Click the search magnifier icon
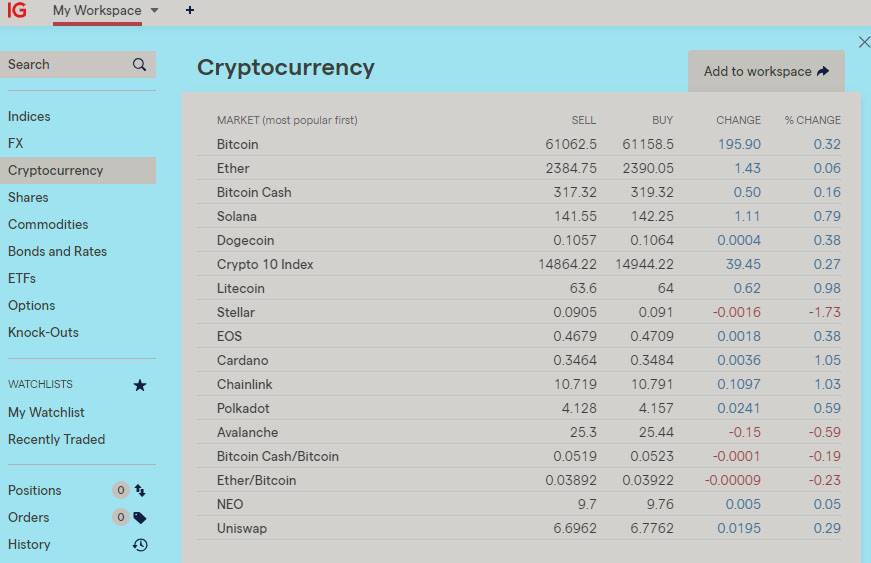Viewport: 871px width, 563px height. pos(139,65)
